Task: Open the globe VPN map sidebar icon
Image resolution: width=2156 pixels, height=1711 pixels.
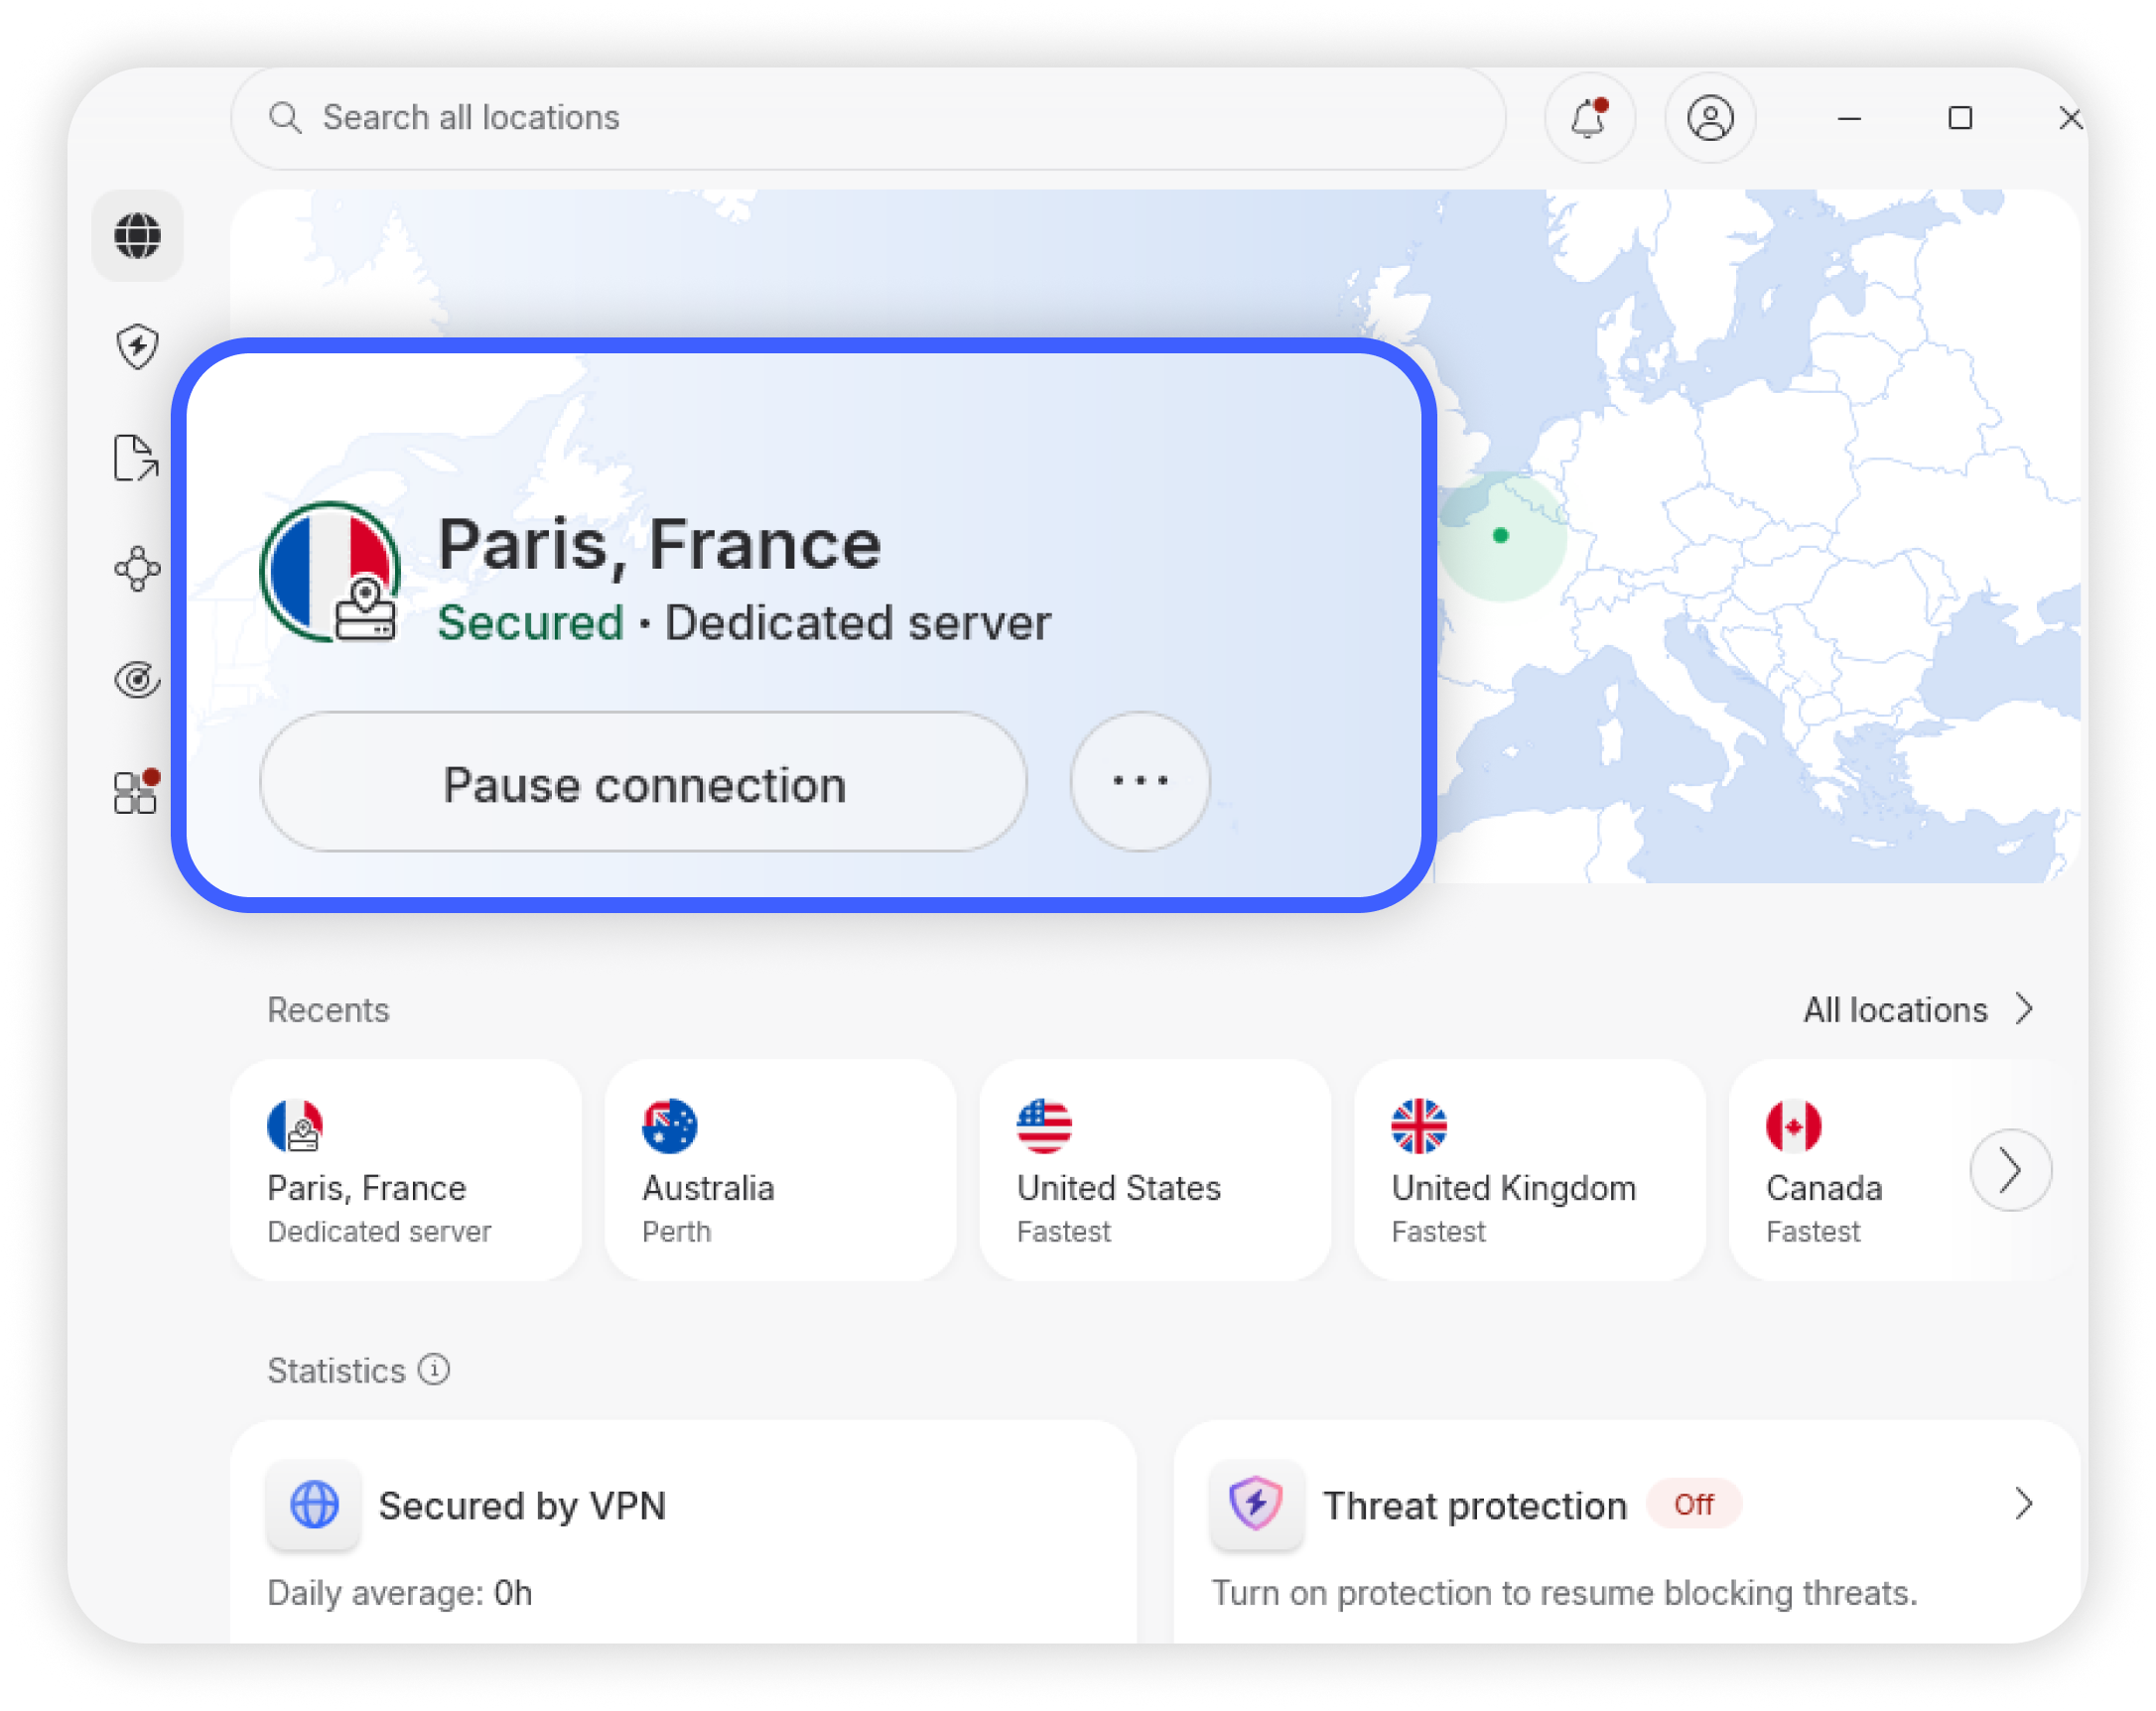Action: tap(137, 235)
